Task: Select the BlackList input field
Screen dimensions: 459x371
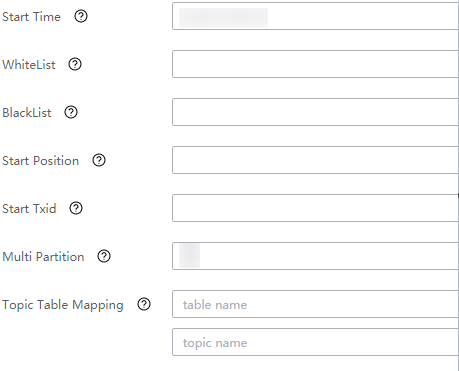Action: 315,112
